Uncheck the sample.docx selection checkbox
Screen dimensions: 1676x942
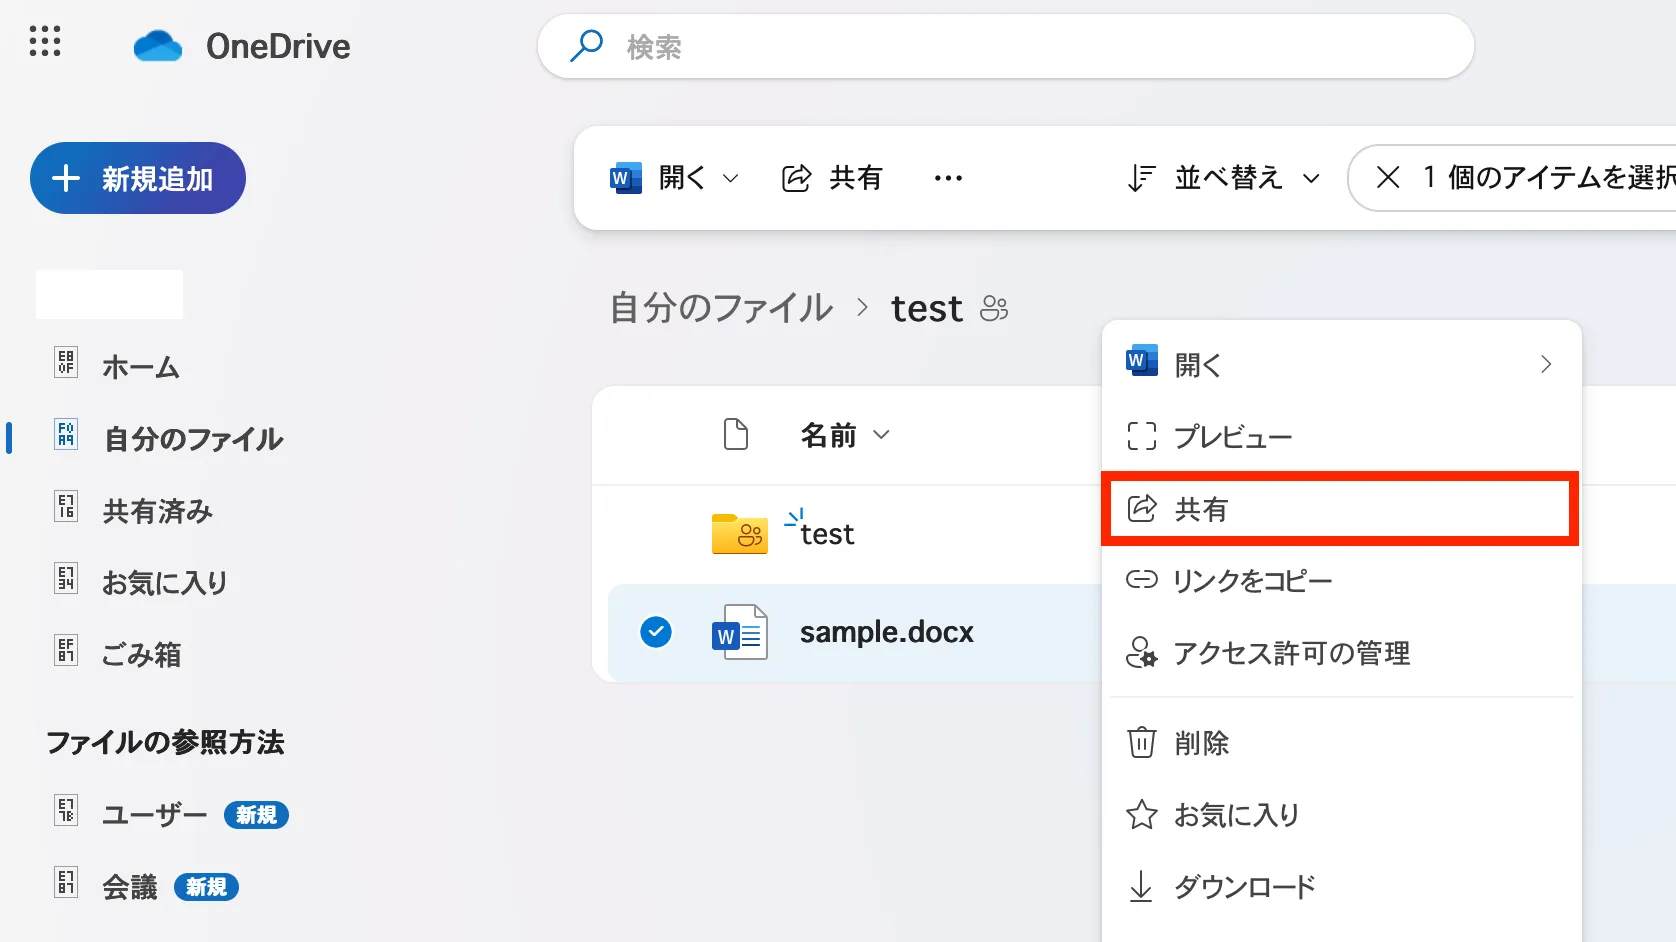[656, 632]
